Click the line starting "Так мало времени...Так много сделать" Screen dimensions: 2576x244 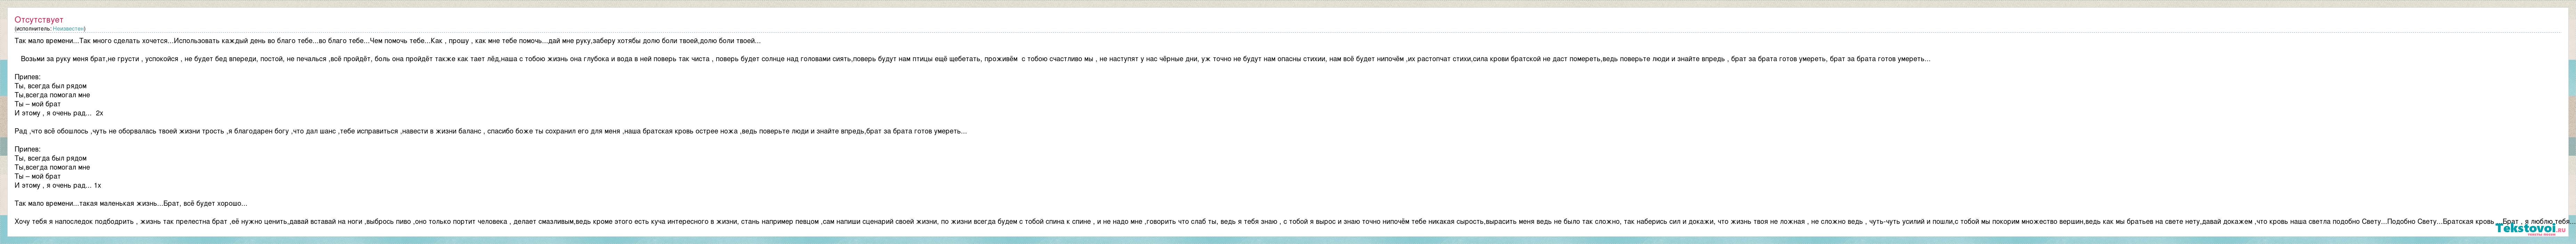click(387, 41)
